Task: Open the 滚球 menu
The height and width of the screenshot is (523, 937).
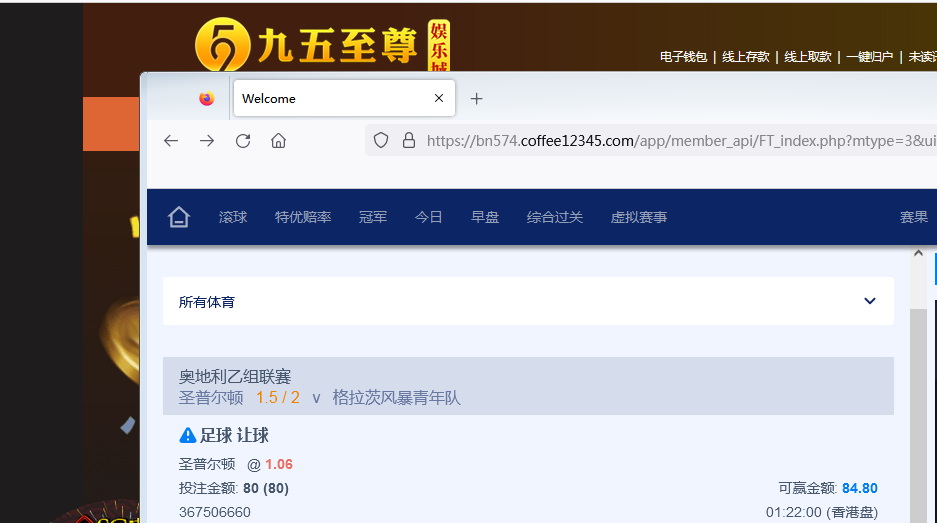Action: (x=233, y=217)
